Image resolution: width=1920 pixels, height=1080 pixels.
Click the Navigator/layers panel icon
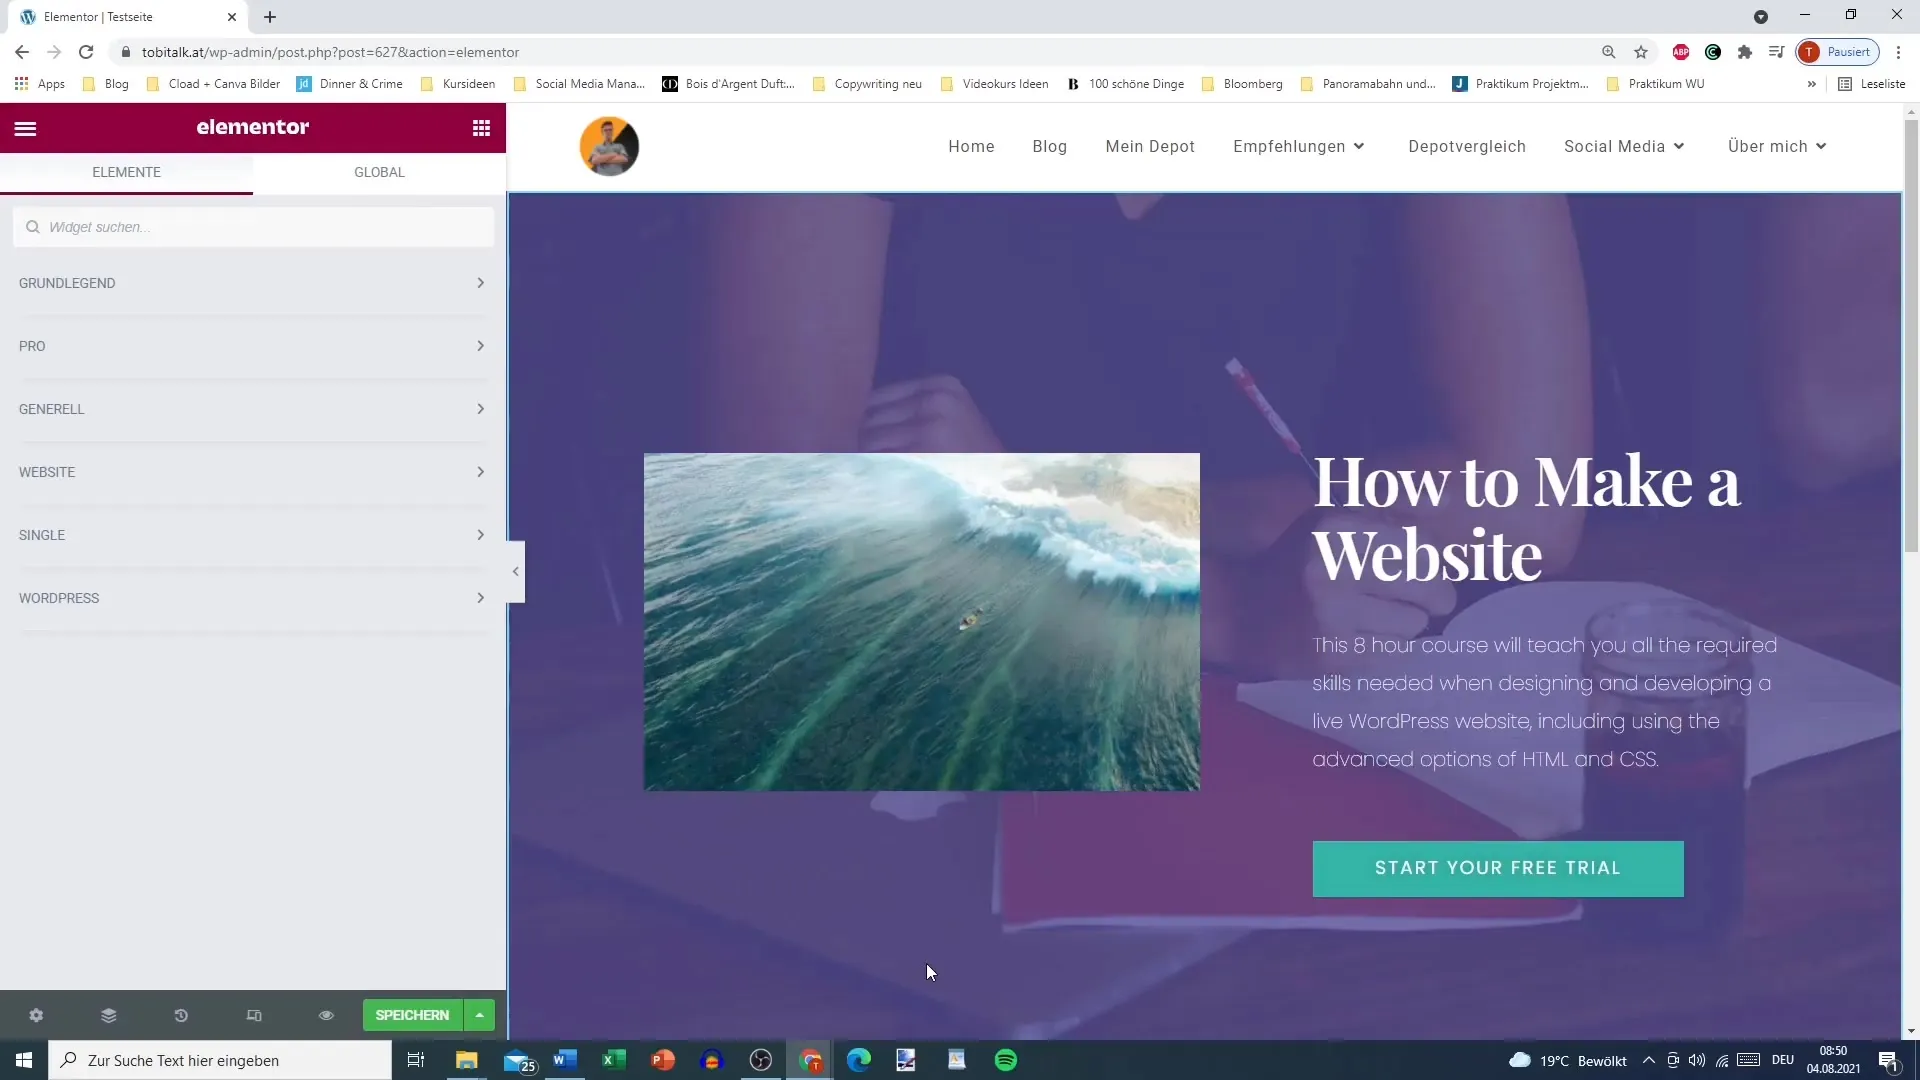[108, 1015]
